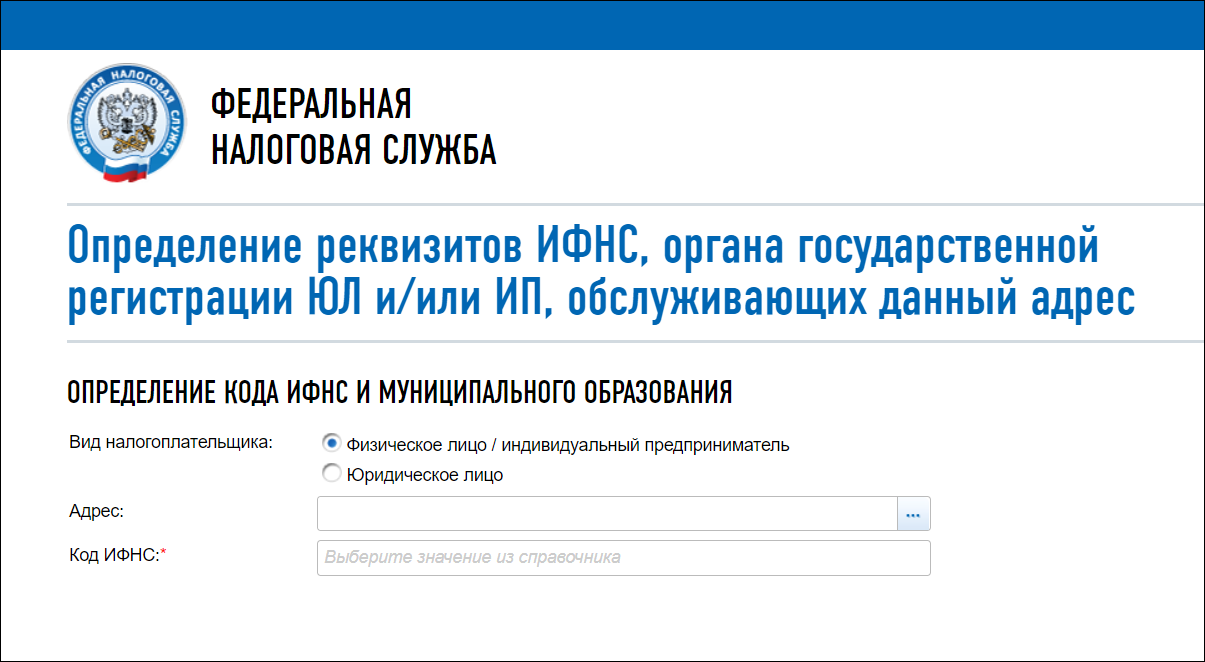This screenshot has height=662, width=1205.
Task: Open the address directory via the "..." icon
Action: pyautogui.click(x=915, y=513)
